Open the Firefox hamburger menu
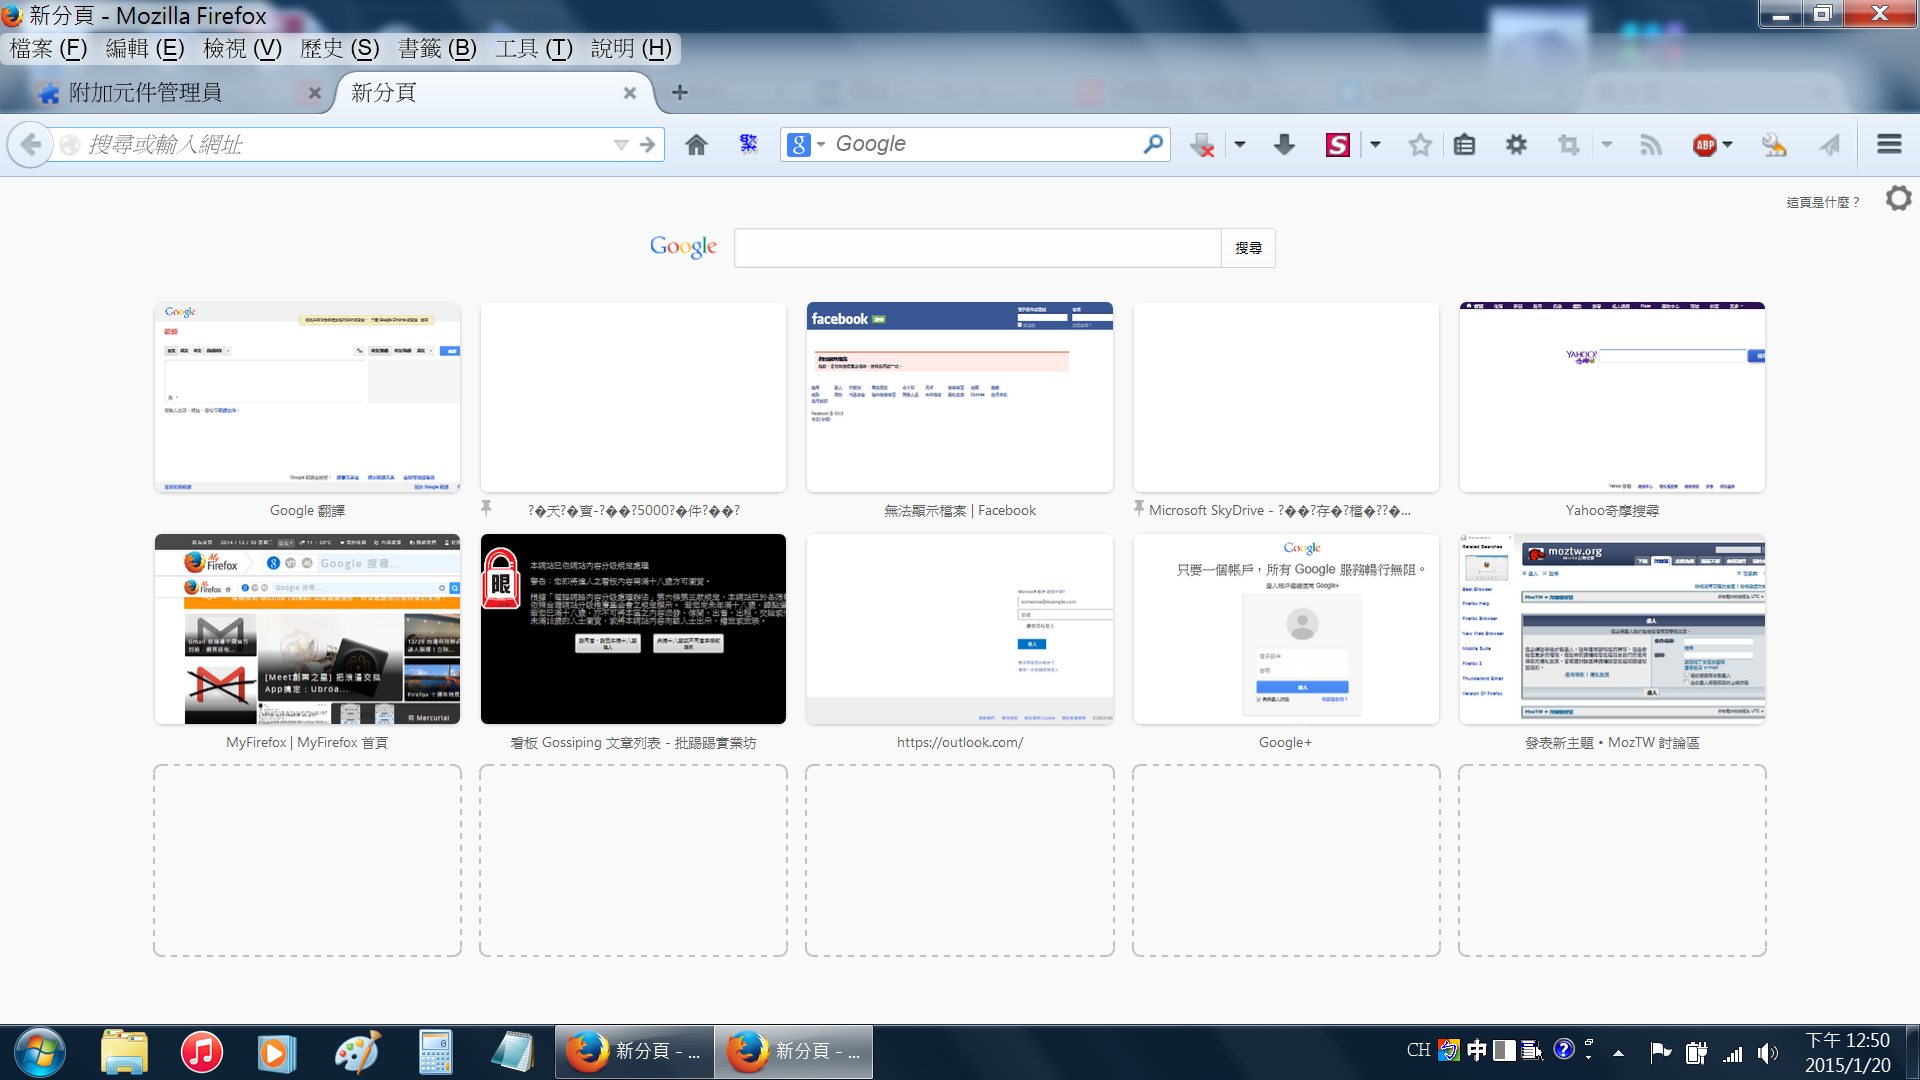1920x1080 pixels. (x=1888, y=145)
